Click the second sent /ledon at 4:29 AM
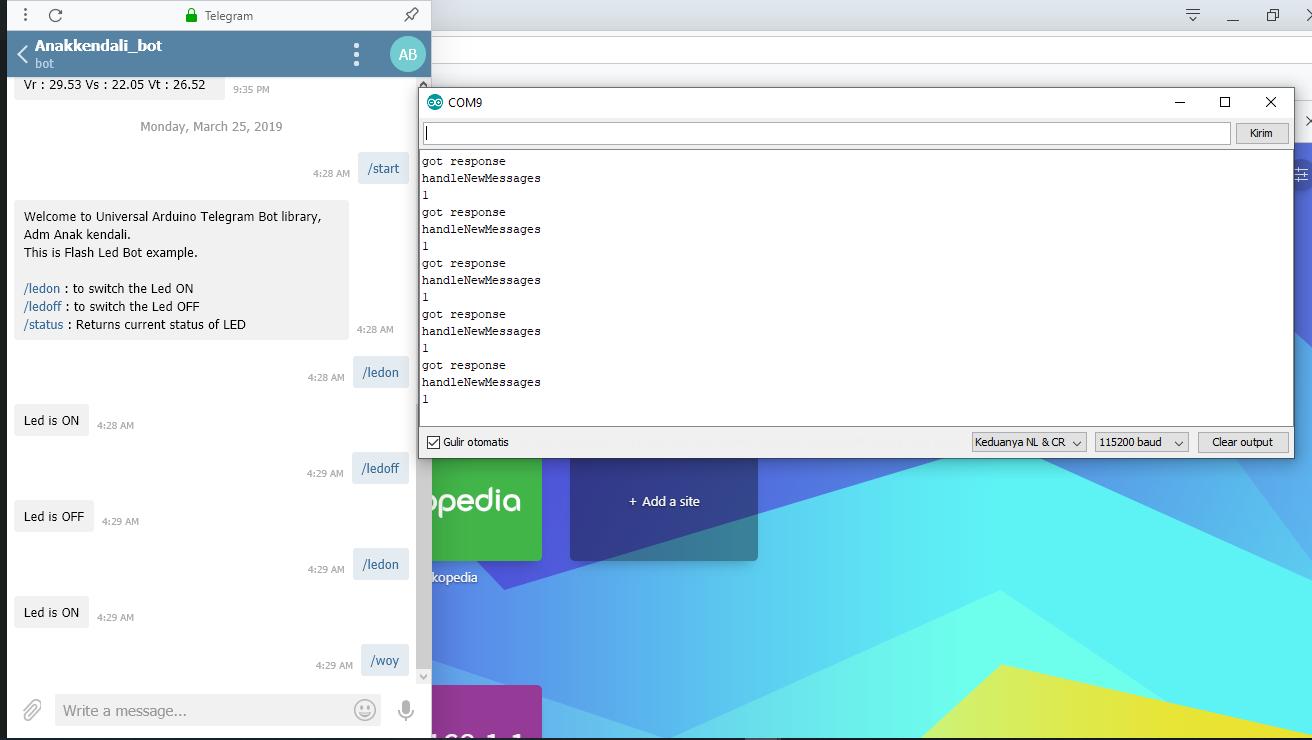 [x=381, y=564]
